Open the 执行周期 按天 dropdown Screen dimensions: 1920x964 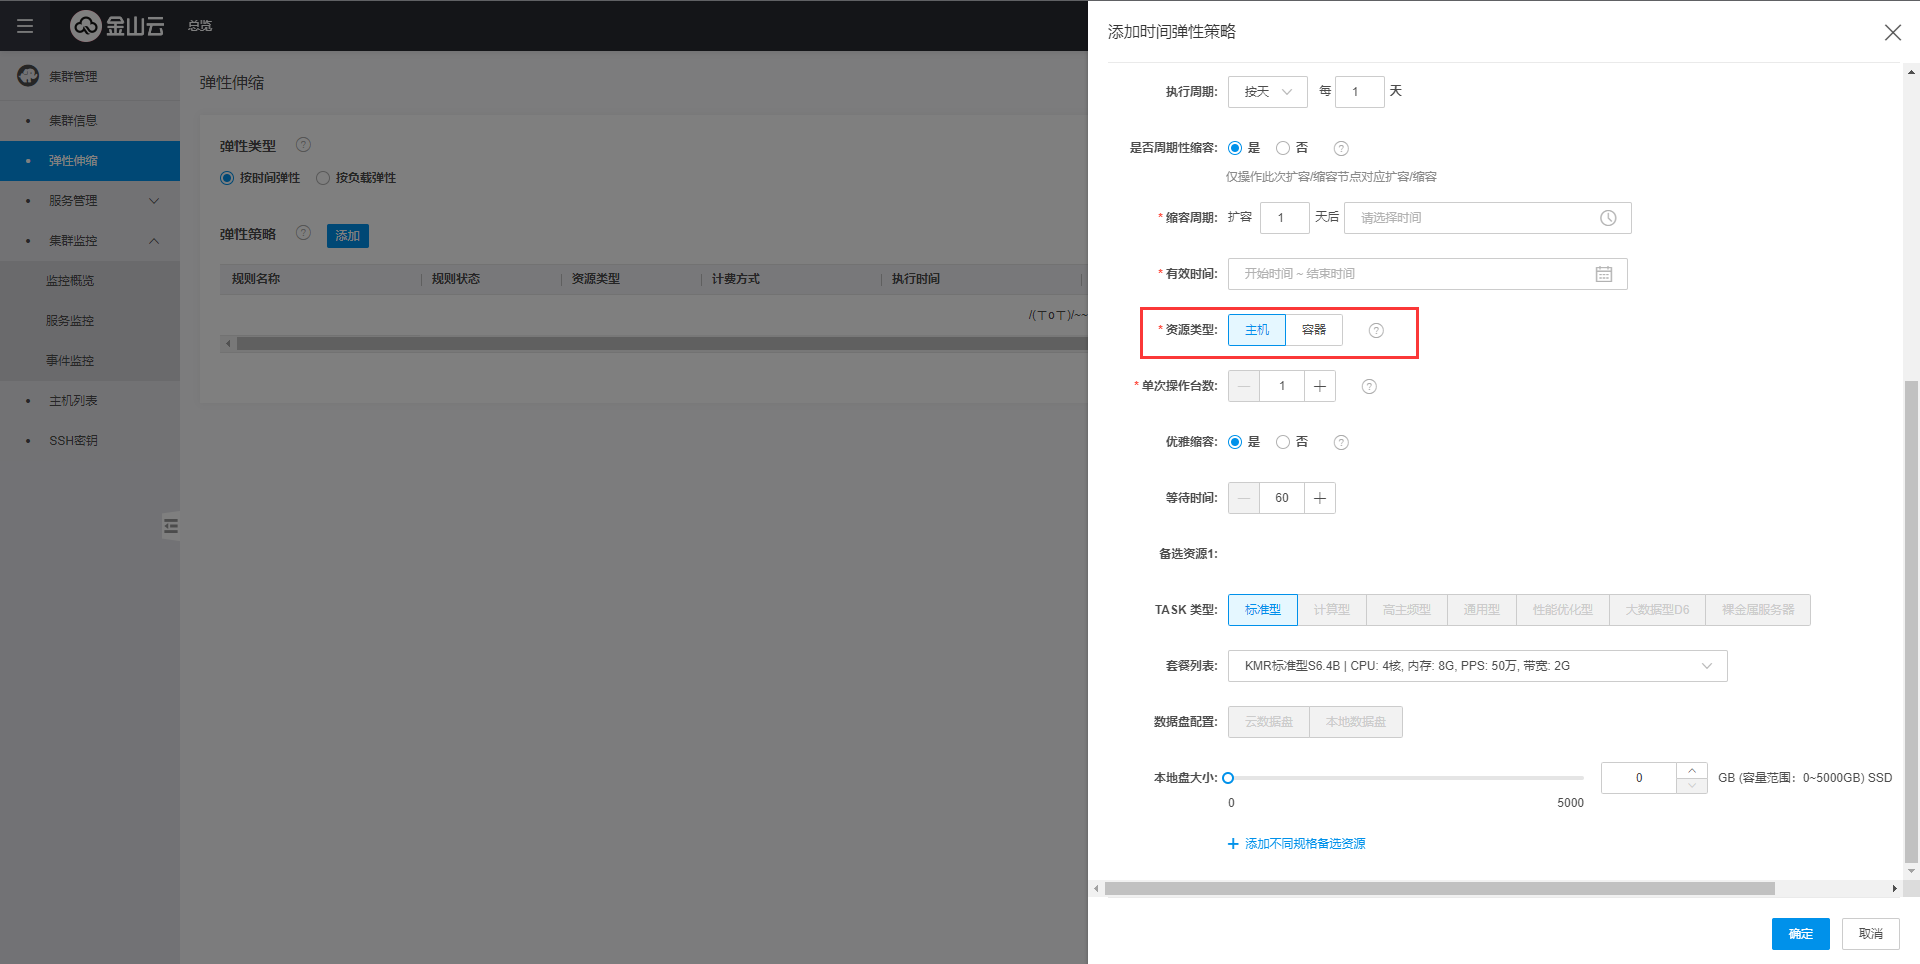coord(1268,92)
